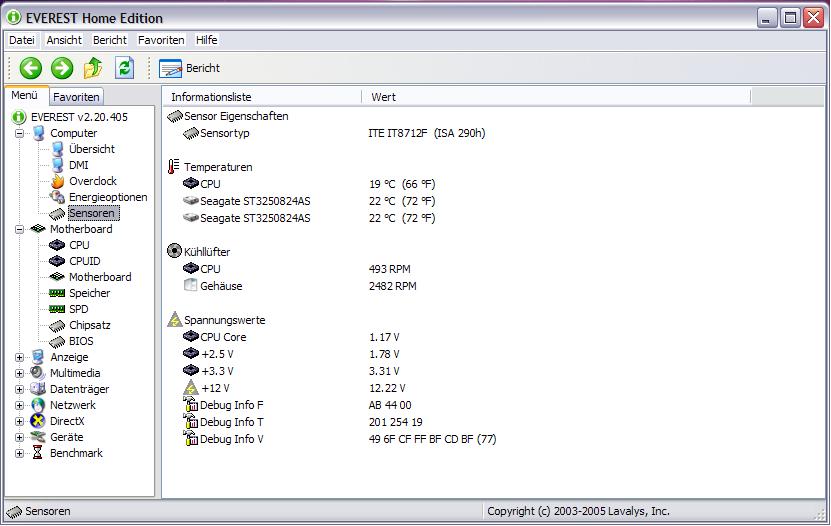Open the Datei menu

[22, 40]
